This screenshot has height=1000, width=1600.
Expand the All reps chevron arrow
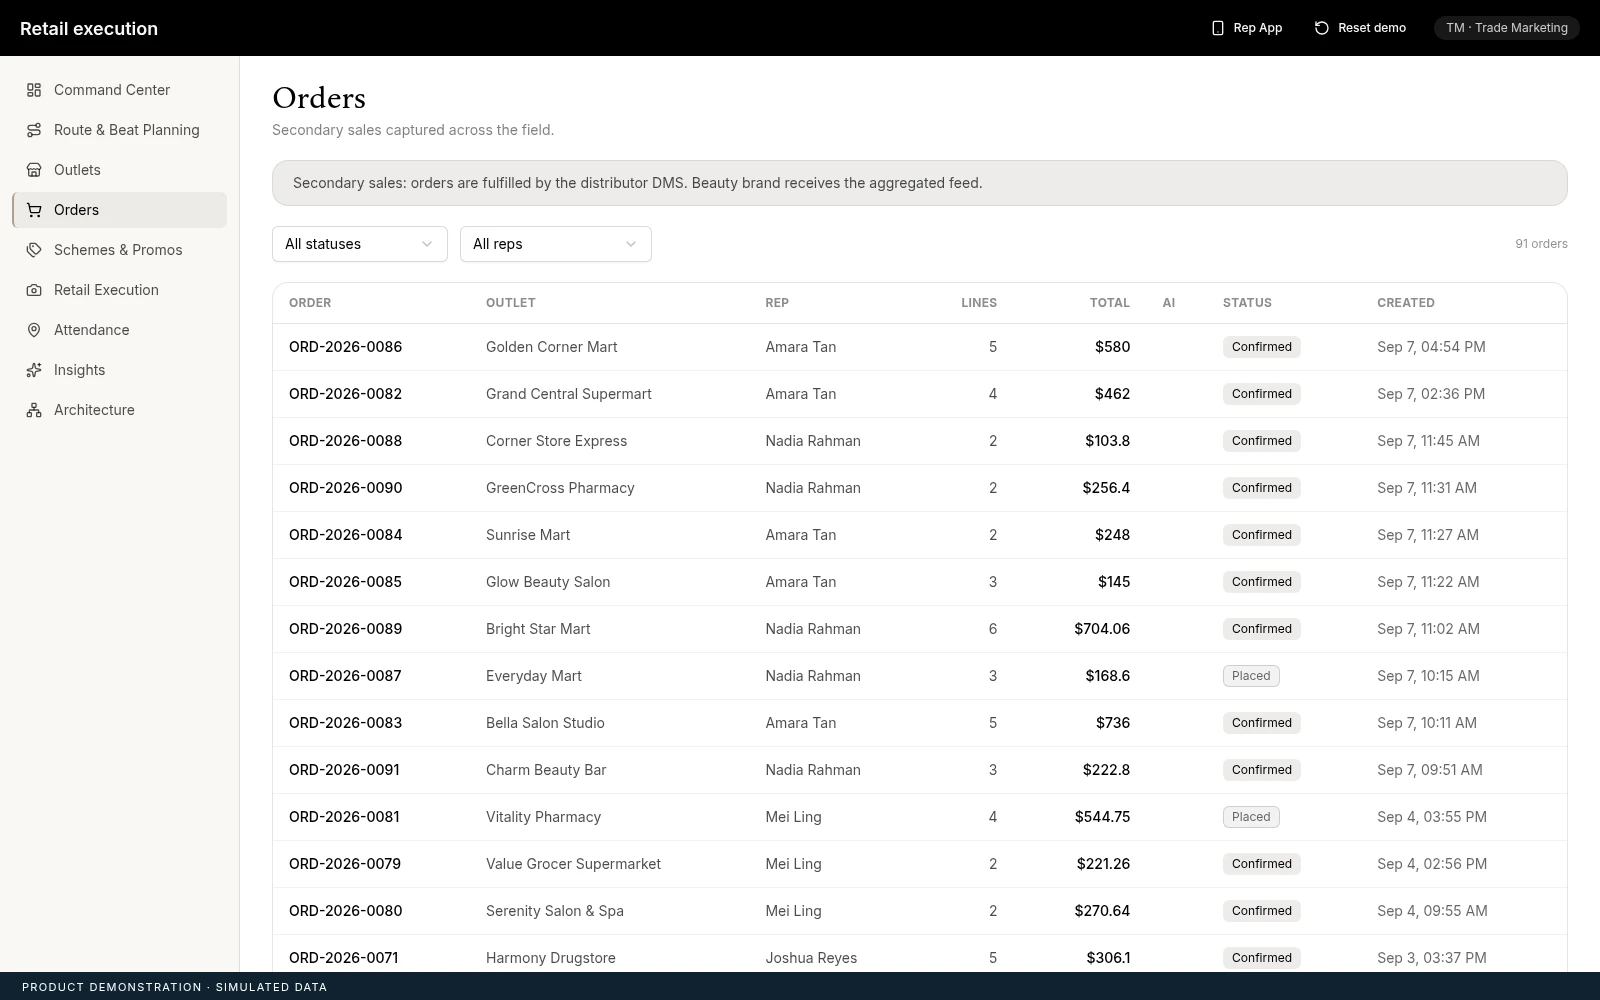[x=631, y=244]
